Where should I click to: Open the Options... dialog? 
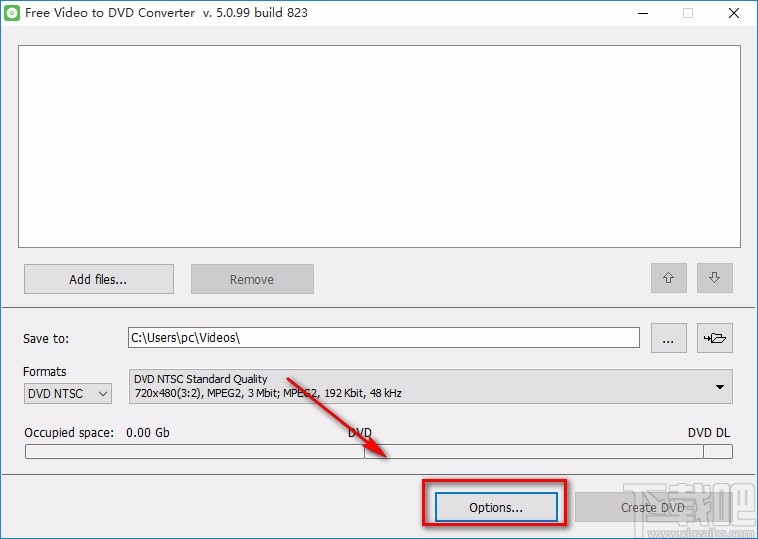click(496, 507)
